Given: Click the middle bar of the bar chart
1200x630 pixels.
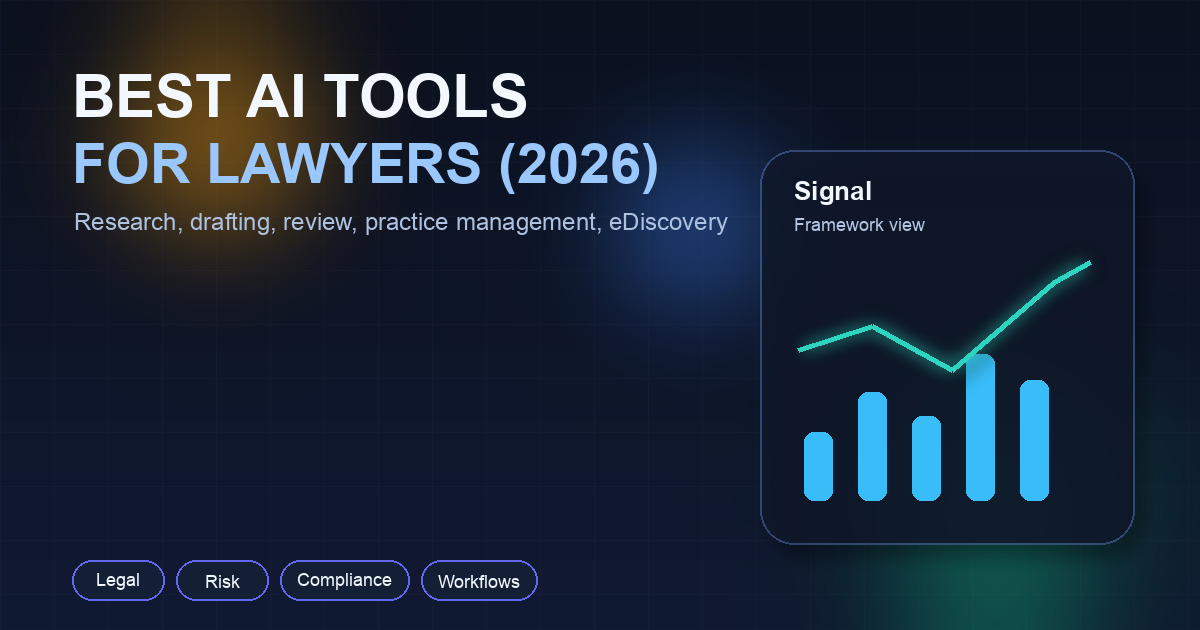Looking at the screenshot, I should click(927, 455).
